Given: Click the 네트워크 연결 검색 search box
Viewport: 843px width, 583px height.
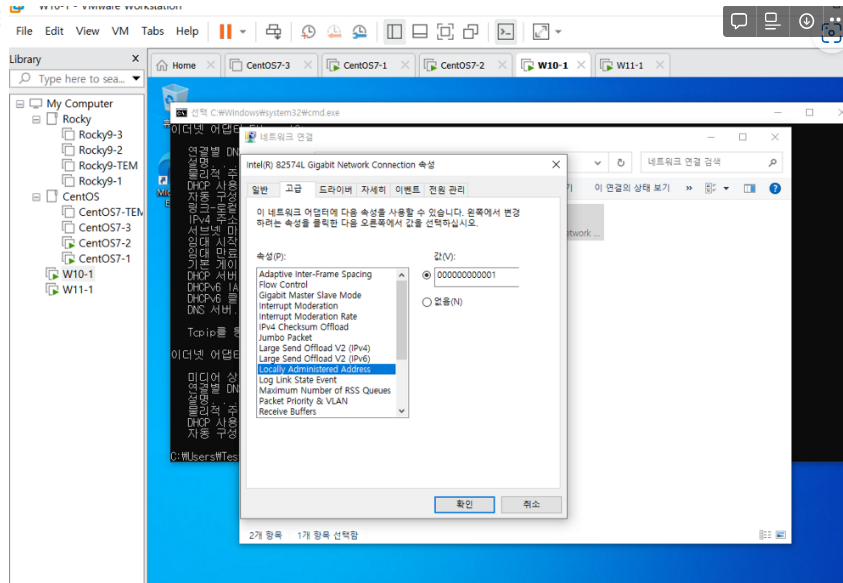Looking at the screenshot, I should pos(711,162).
